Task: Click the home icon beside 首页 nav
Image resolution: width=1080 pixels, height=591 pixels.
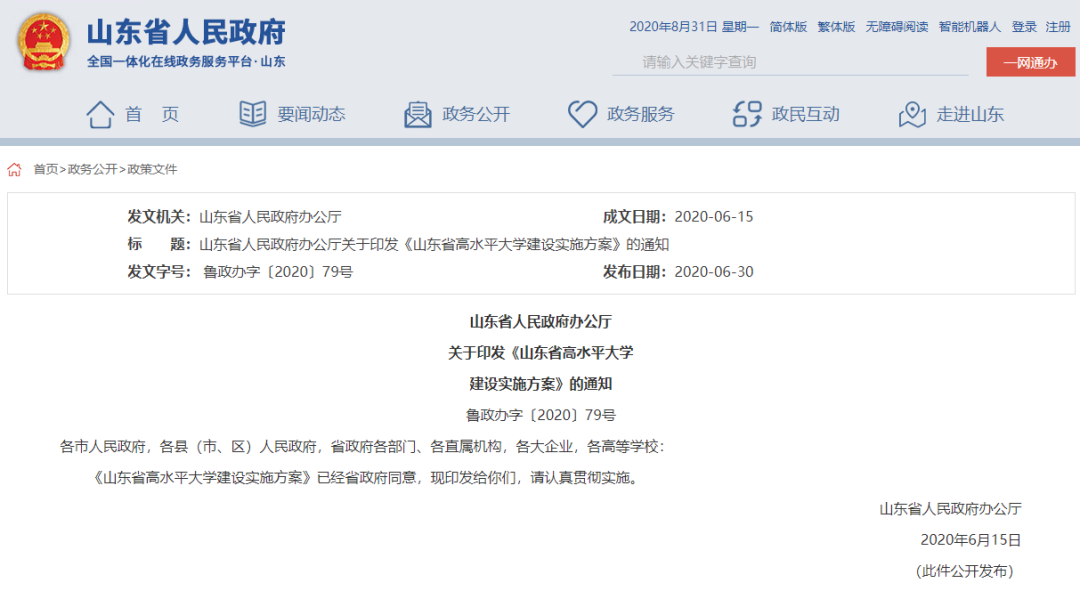Action: pyautogui.click(x=100, y=114)
